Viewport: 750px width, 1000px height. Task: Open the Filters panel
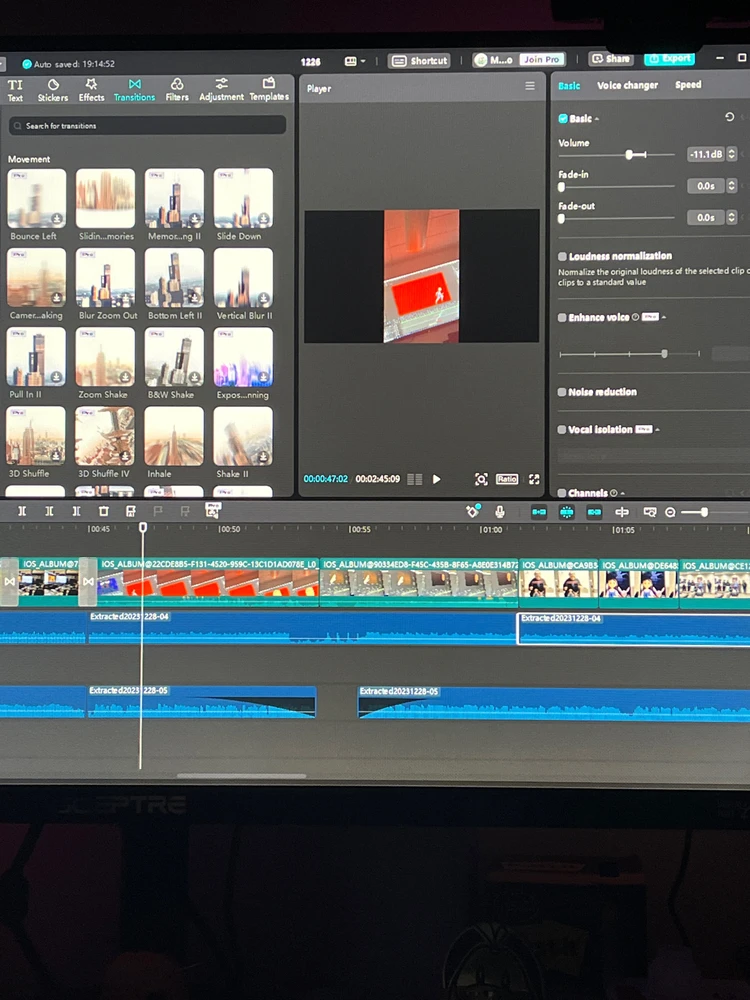pyautogui.click(x=177, y=90)
